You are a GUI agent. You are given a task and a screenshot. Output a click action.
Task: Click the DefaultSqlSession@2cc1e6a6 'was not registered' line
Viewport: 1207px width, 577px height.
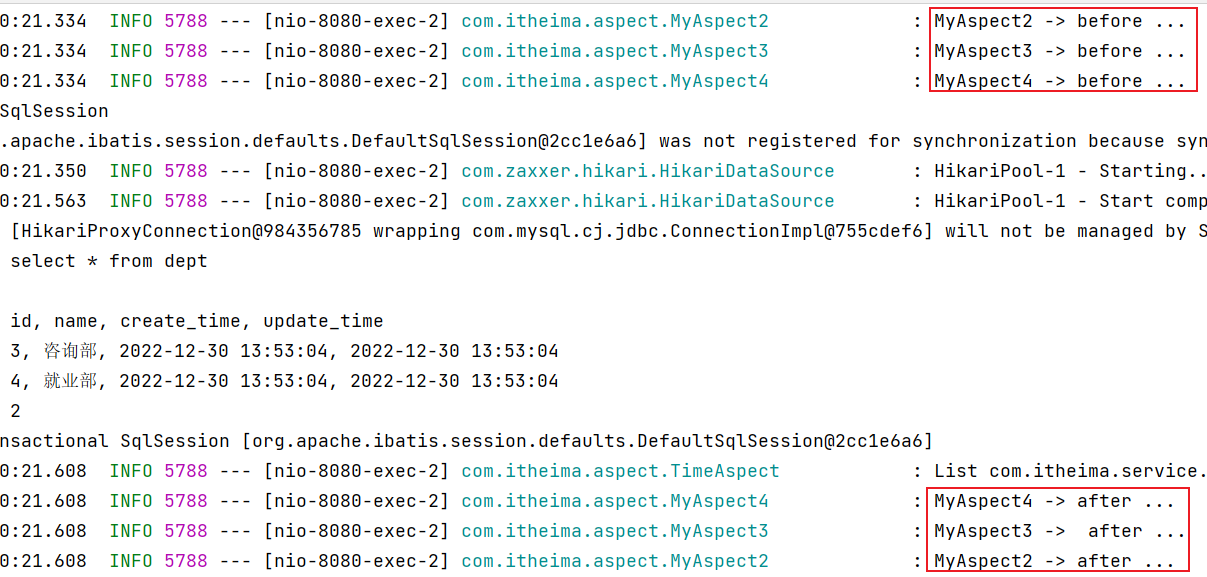603,141
